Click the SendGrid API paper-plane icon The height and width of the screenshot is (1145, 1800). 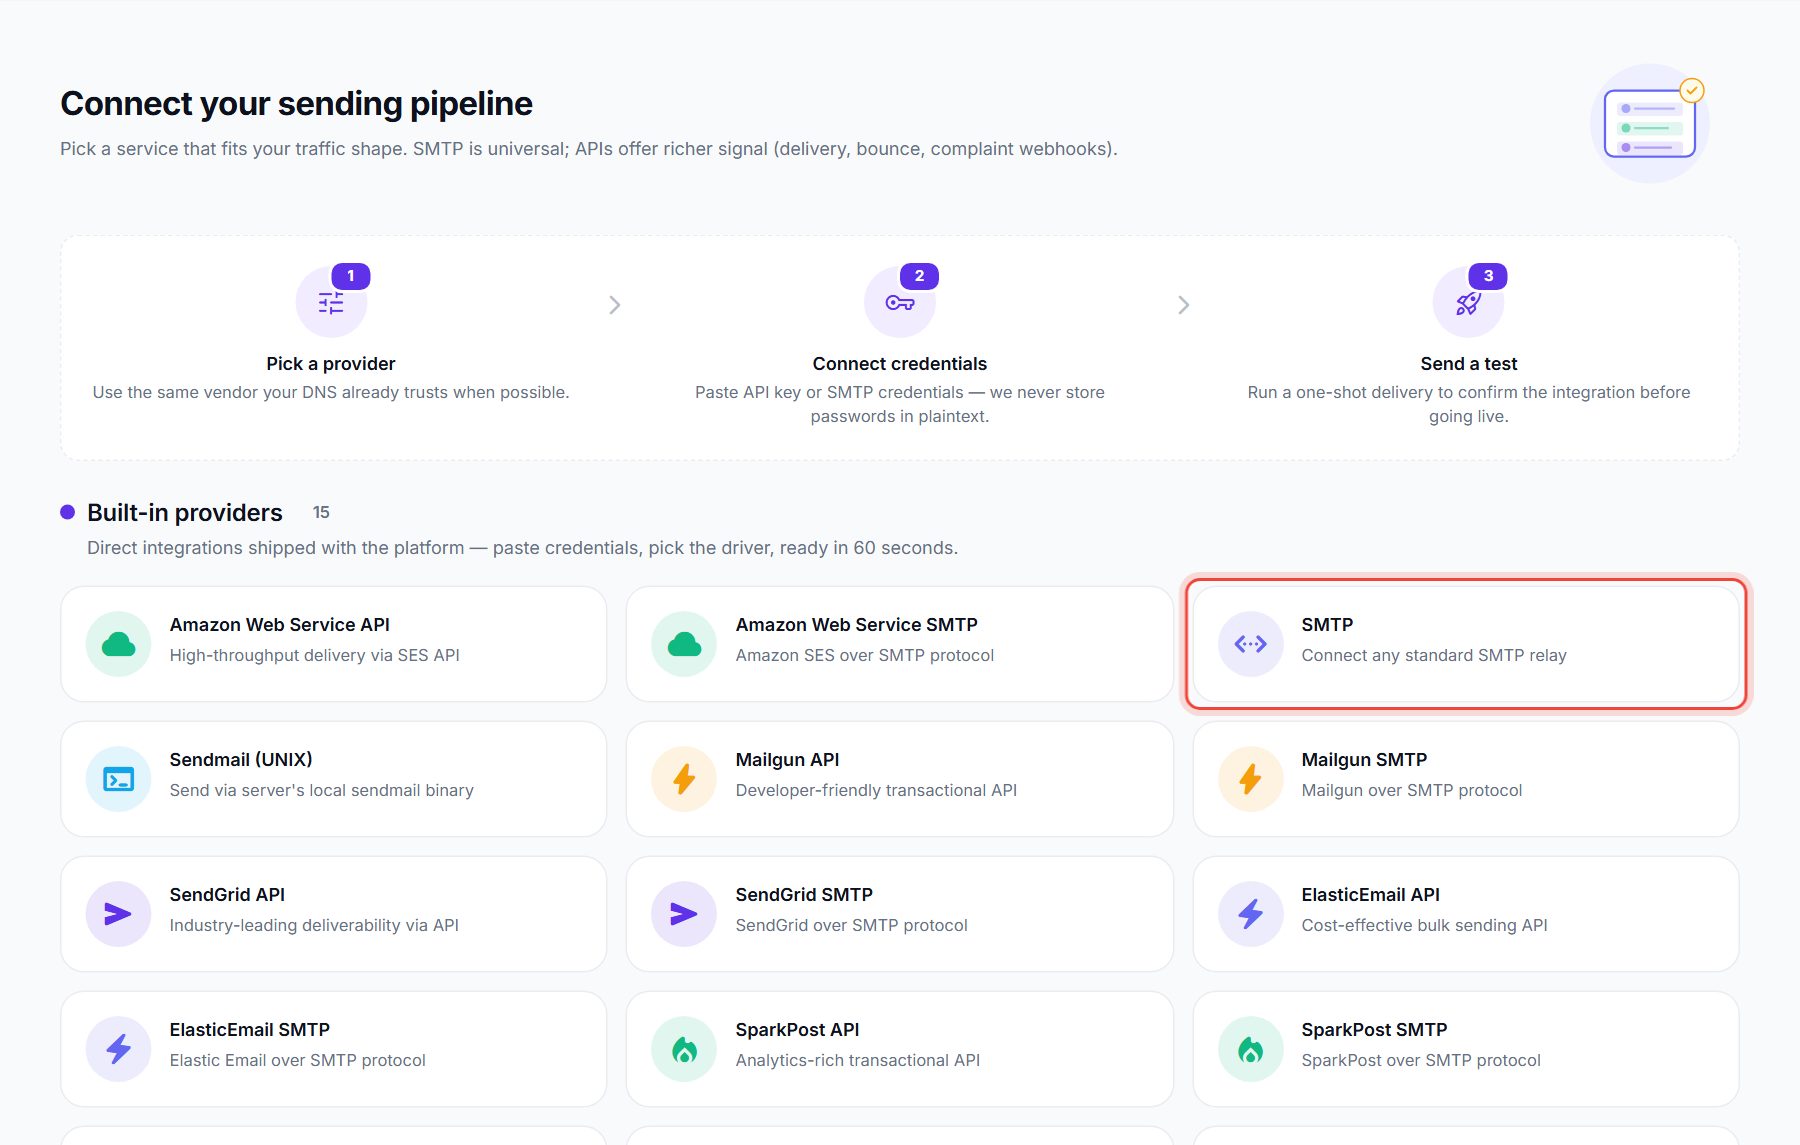coord(118,914)
